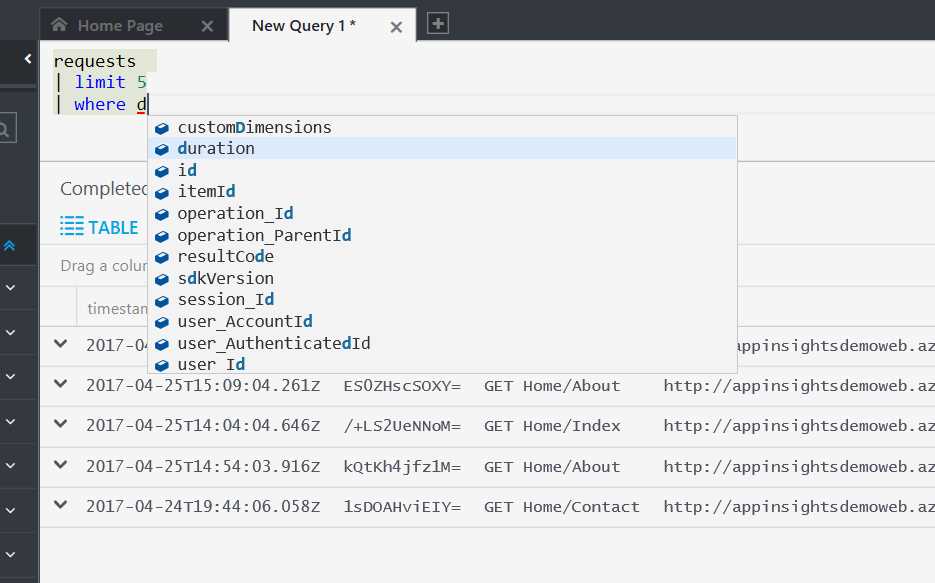Expand a collapsed section chevron in the sidebar
Viewport: 935px width, 583px height.
pos(10,288)
